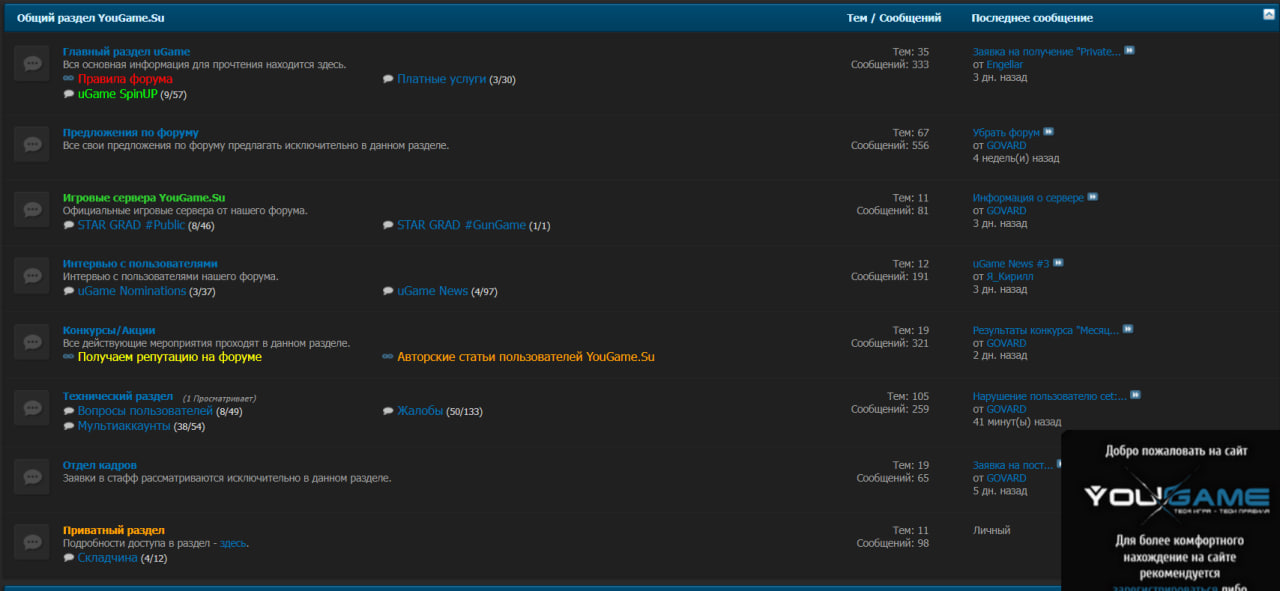The image size is (1280, 591).
Task: Click bubble icon beside STAR GRAD #Public
Action: tap(69, 225)
